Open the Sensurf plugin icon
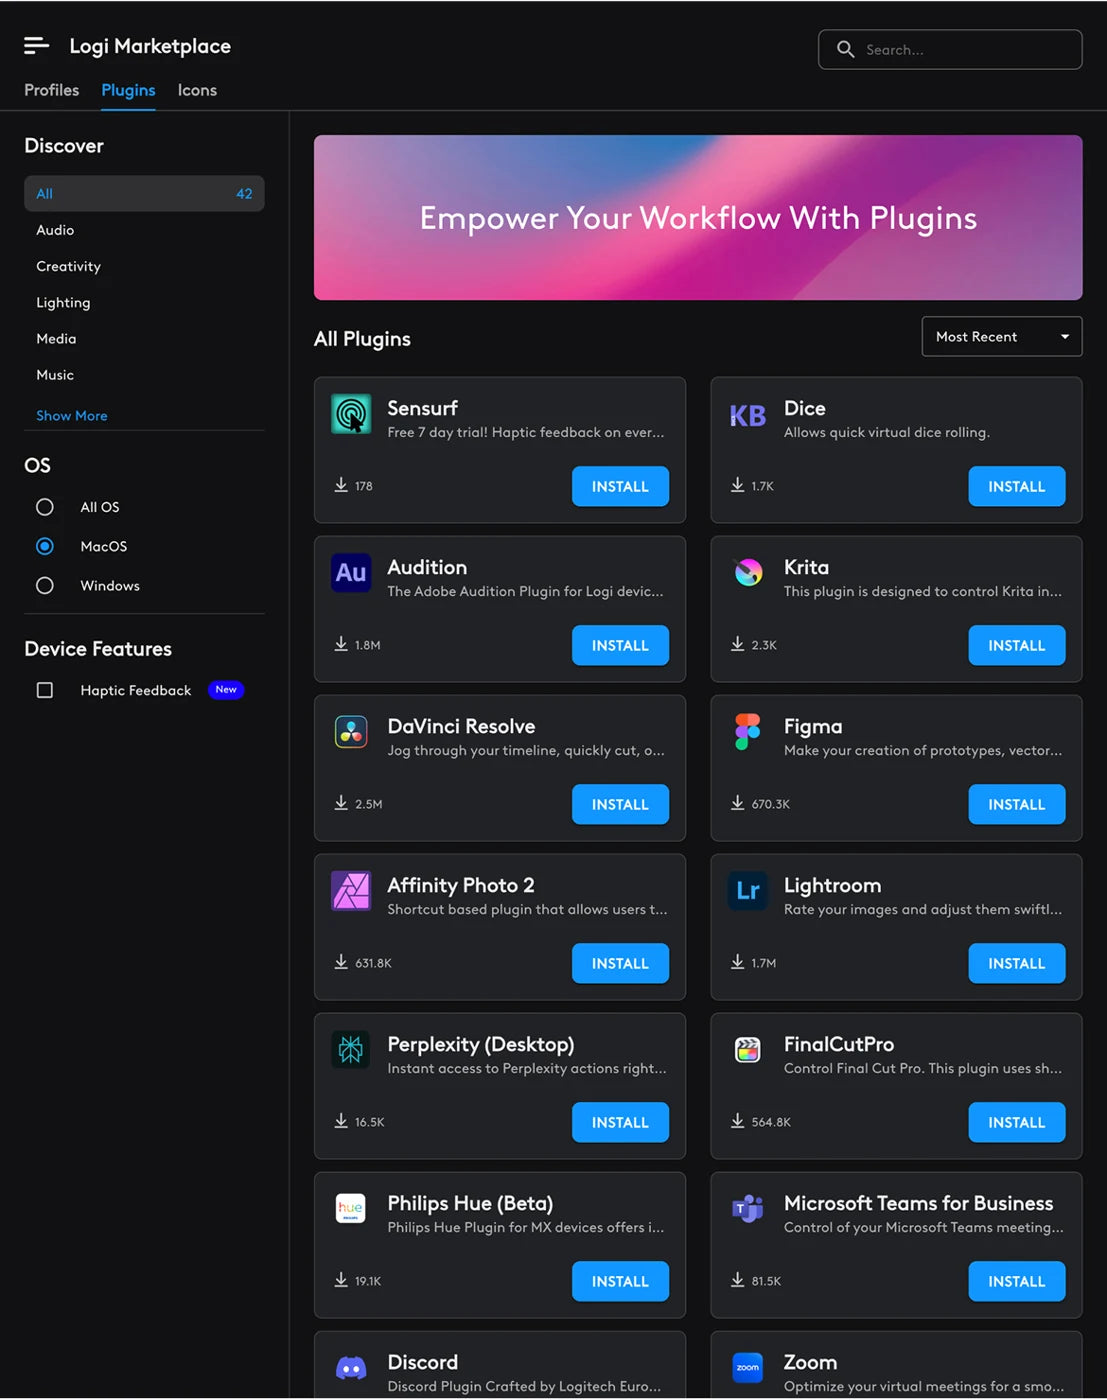This screenshot has width=1107, height=1400. point(351,414)
